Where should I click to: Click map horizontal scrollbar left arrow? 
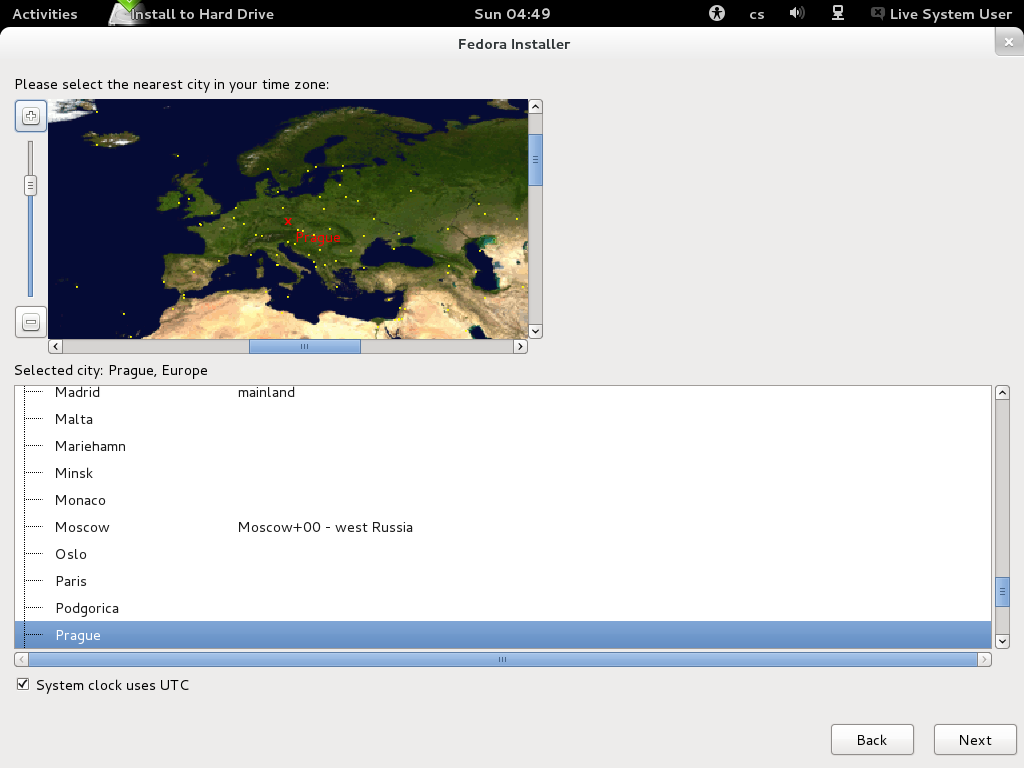pyautogui.click(x=56, y=346)
